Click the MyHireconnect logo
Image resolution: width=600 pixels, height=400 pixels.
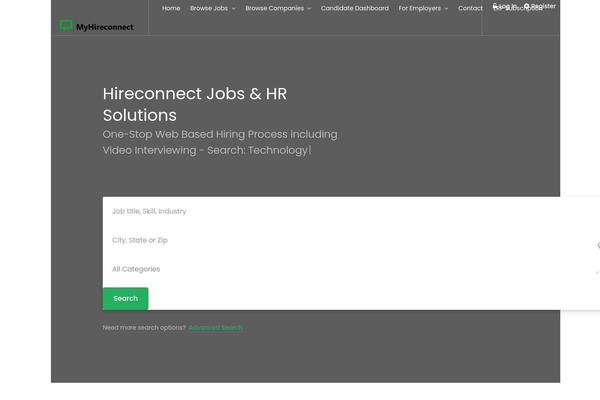[96, 26]
